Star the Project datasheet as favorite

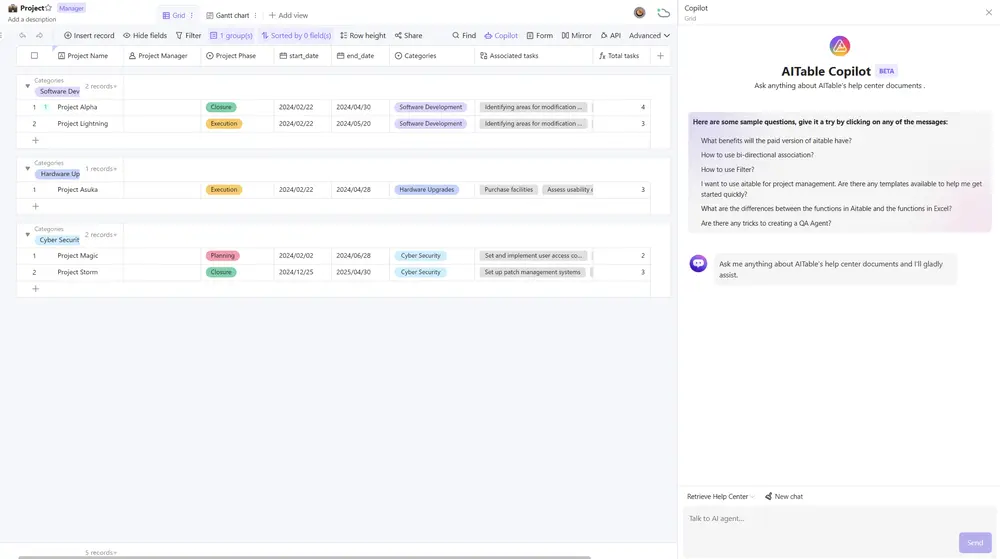(48, 8)
